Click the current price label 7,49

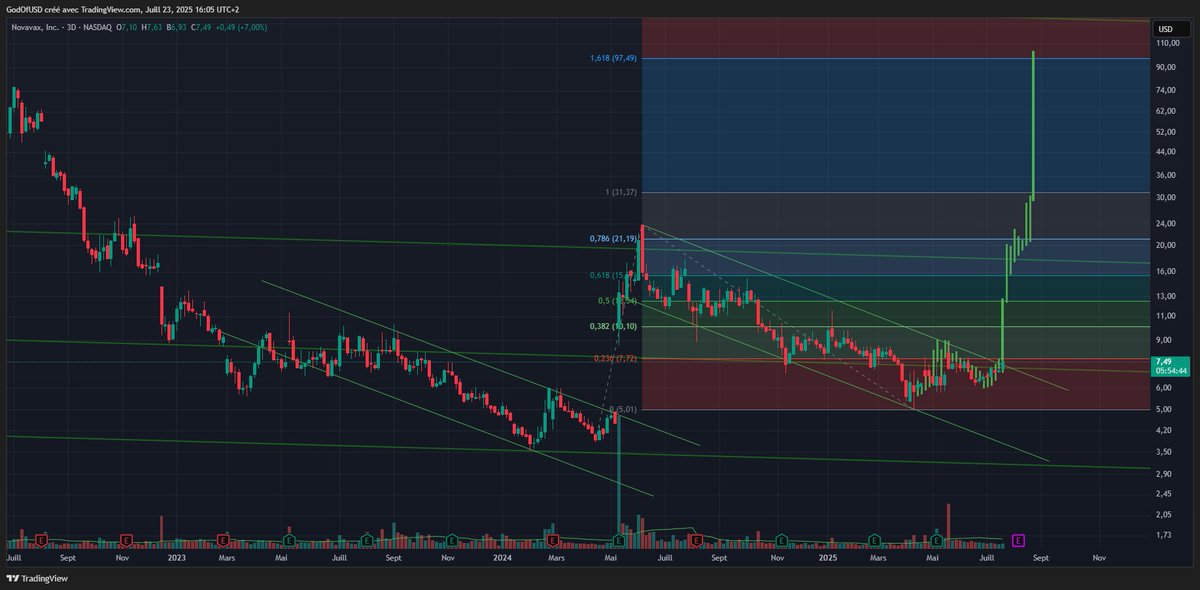click(x=1169, y=365)
